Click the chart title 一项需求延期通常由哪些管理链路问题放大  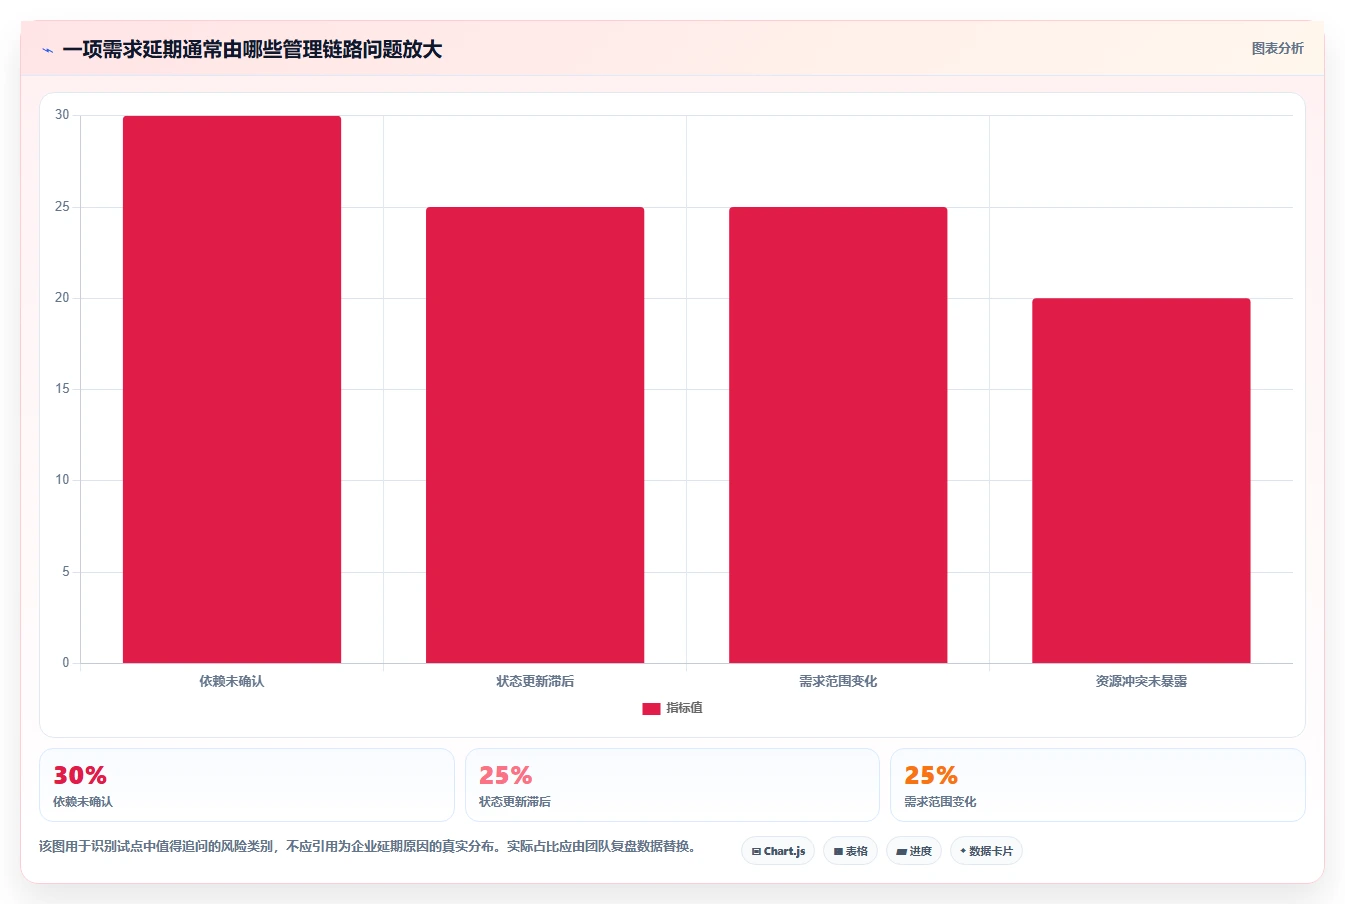(252, 49)
